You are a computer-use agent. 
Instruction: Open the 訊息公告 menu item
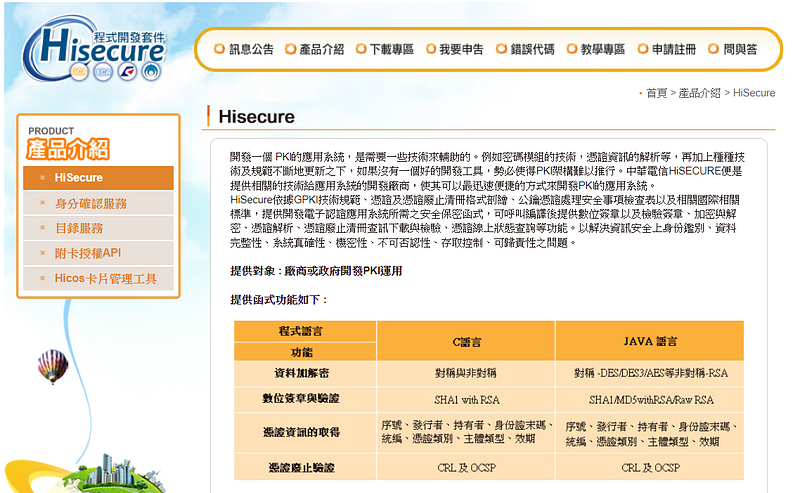(244, 49)
